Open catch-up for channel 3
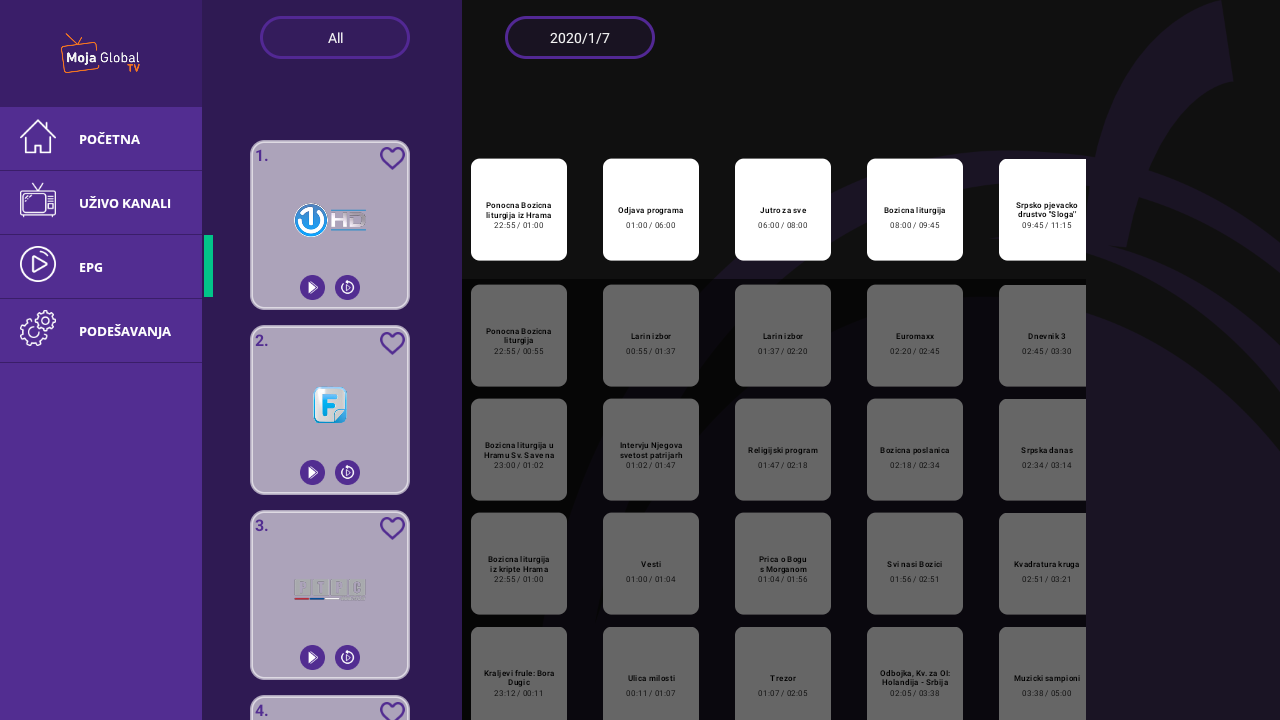The width and height of the screenshot is (1280, 720). 347,657
